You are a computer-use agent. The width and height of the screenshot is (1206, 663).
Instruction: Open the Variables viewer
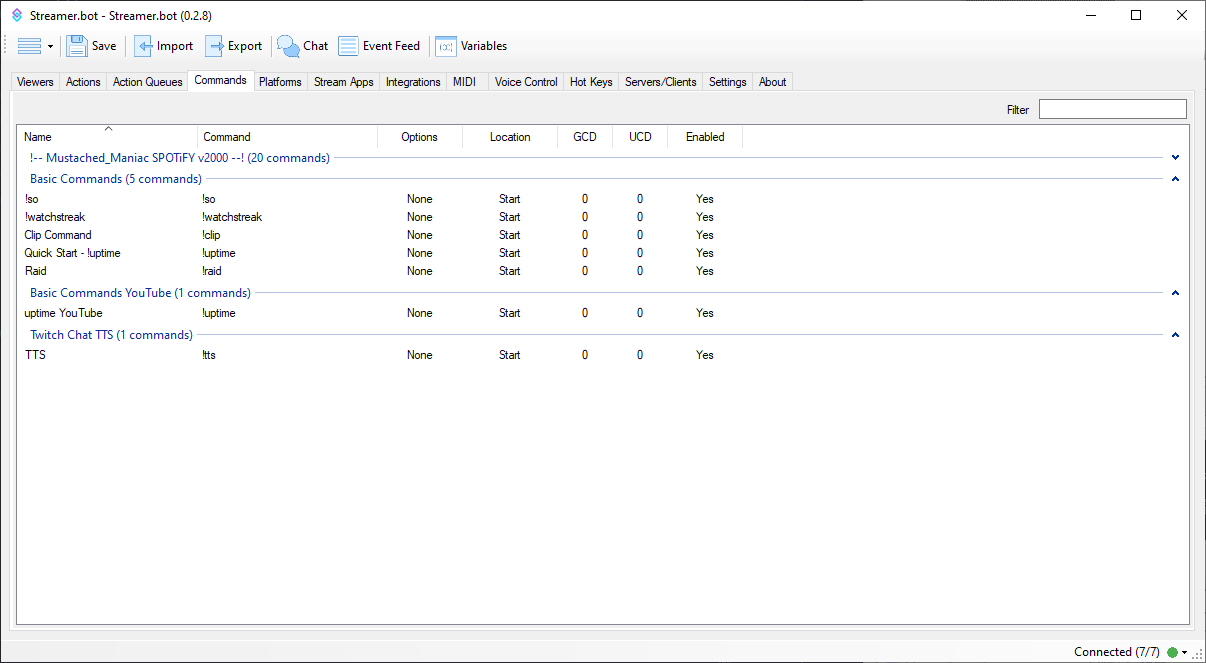tap(471, 46)
